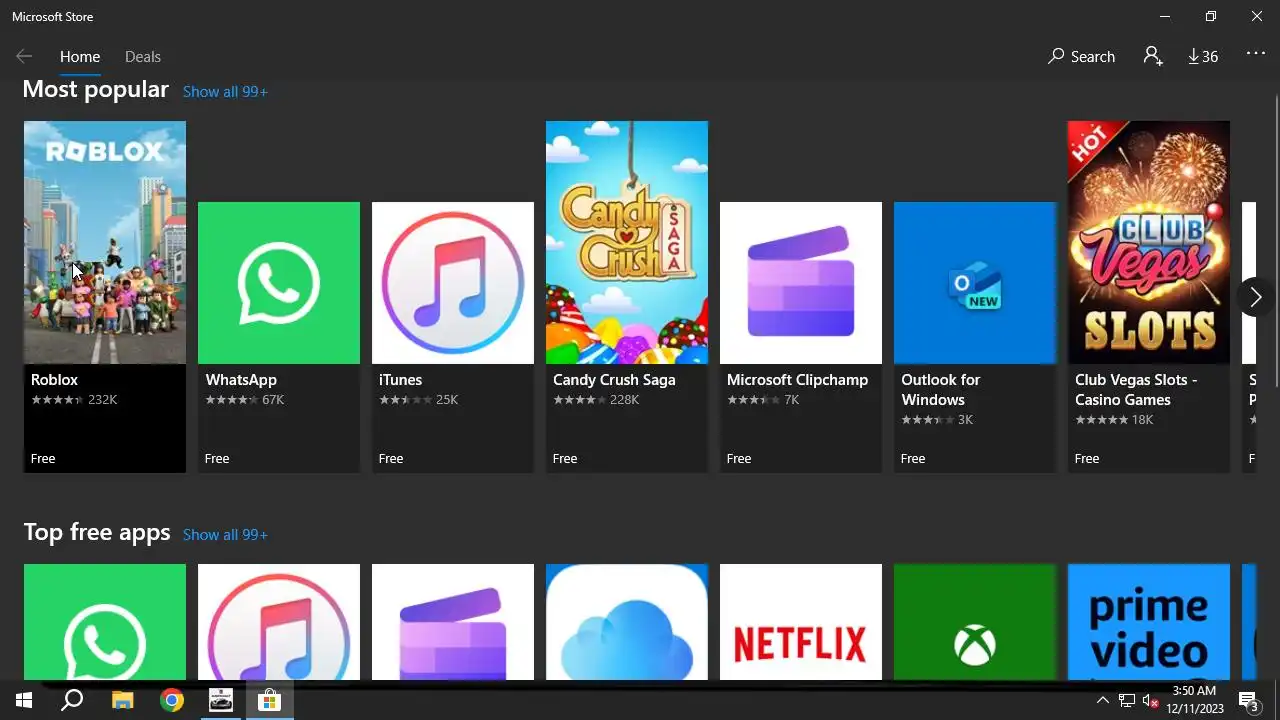Click the Free price on Roblox card

[x=43, y=459]
